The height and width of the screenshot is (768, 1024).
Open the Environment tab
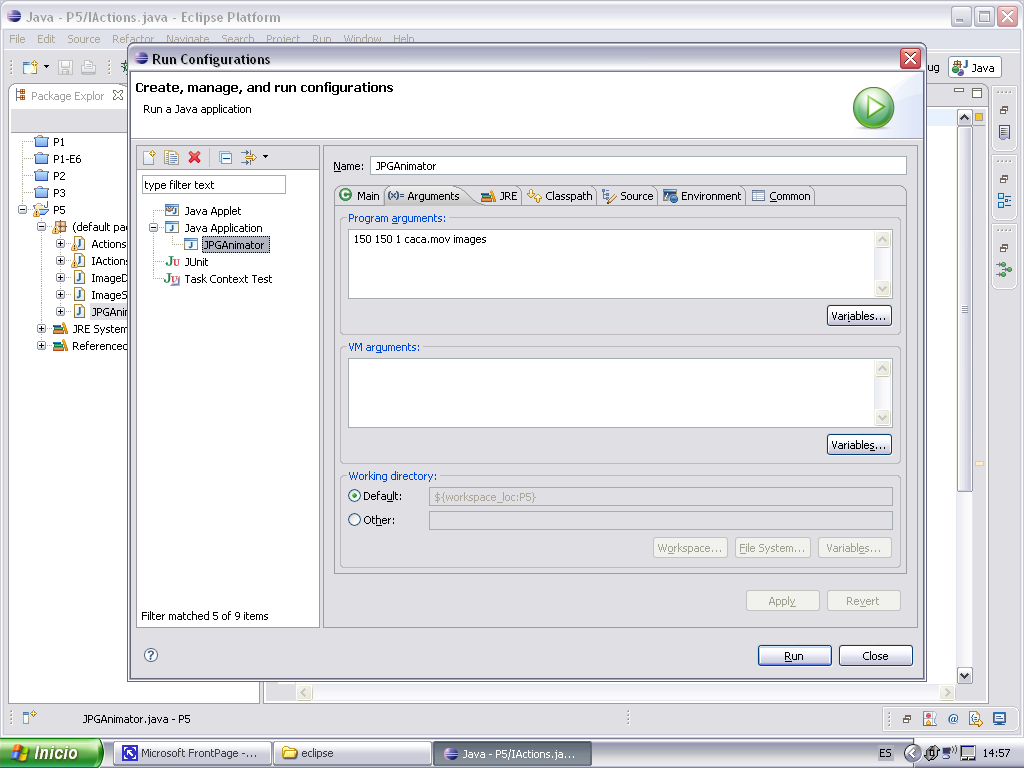702,196
